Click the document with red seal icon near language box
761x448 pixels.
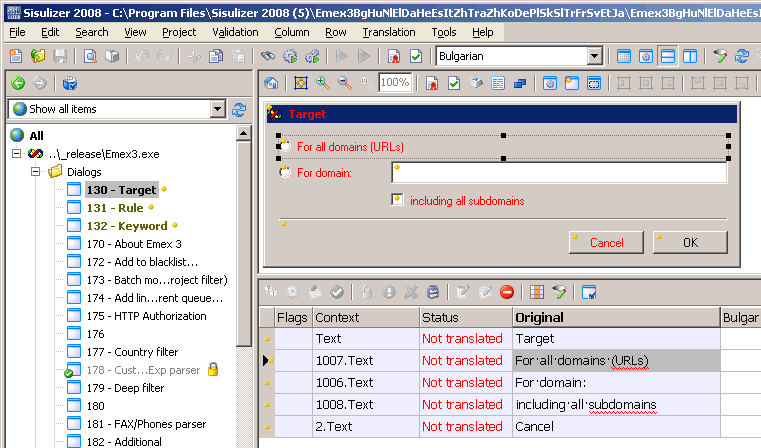(x=394, y=56)
